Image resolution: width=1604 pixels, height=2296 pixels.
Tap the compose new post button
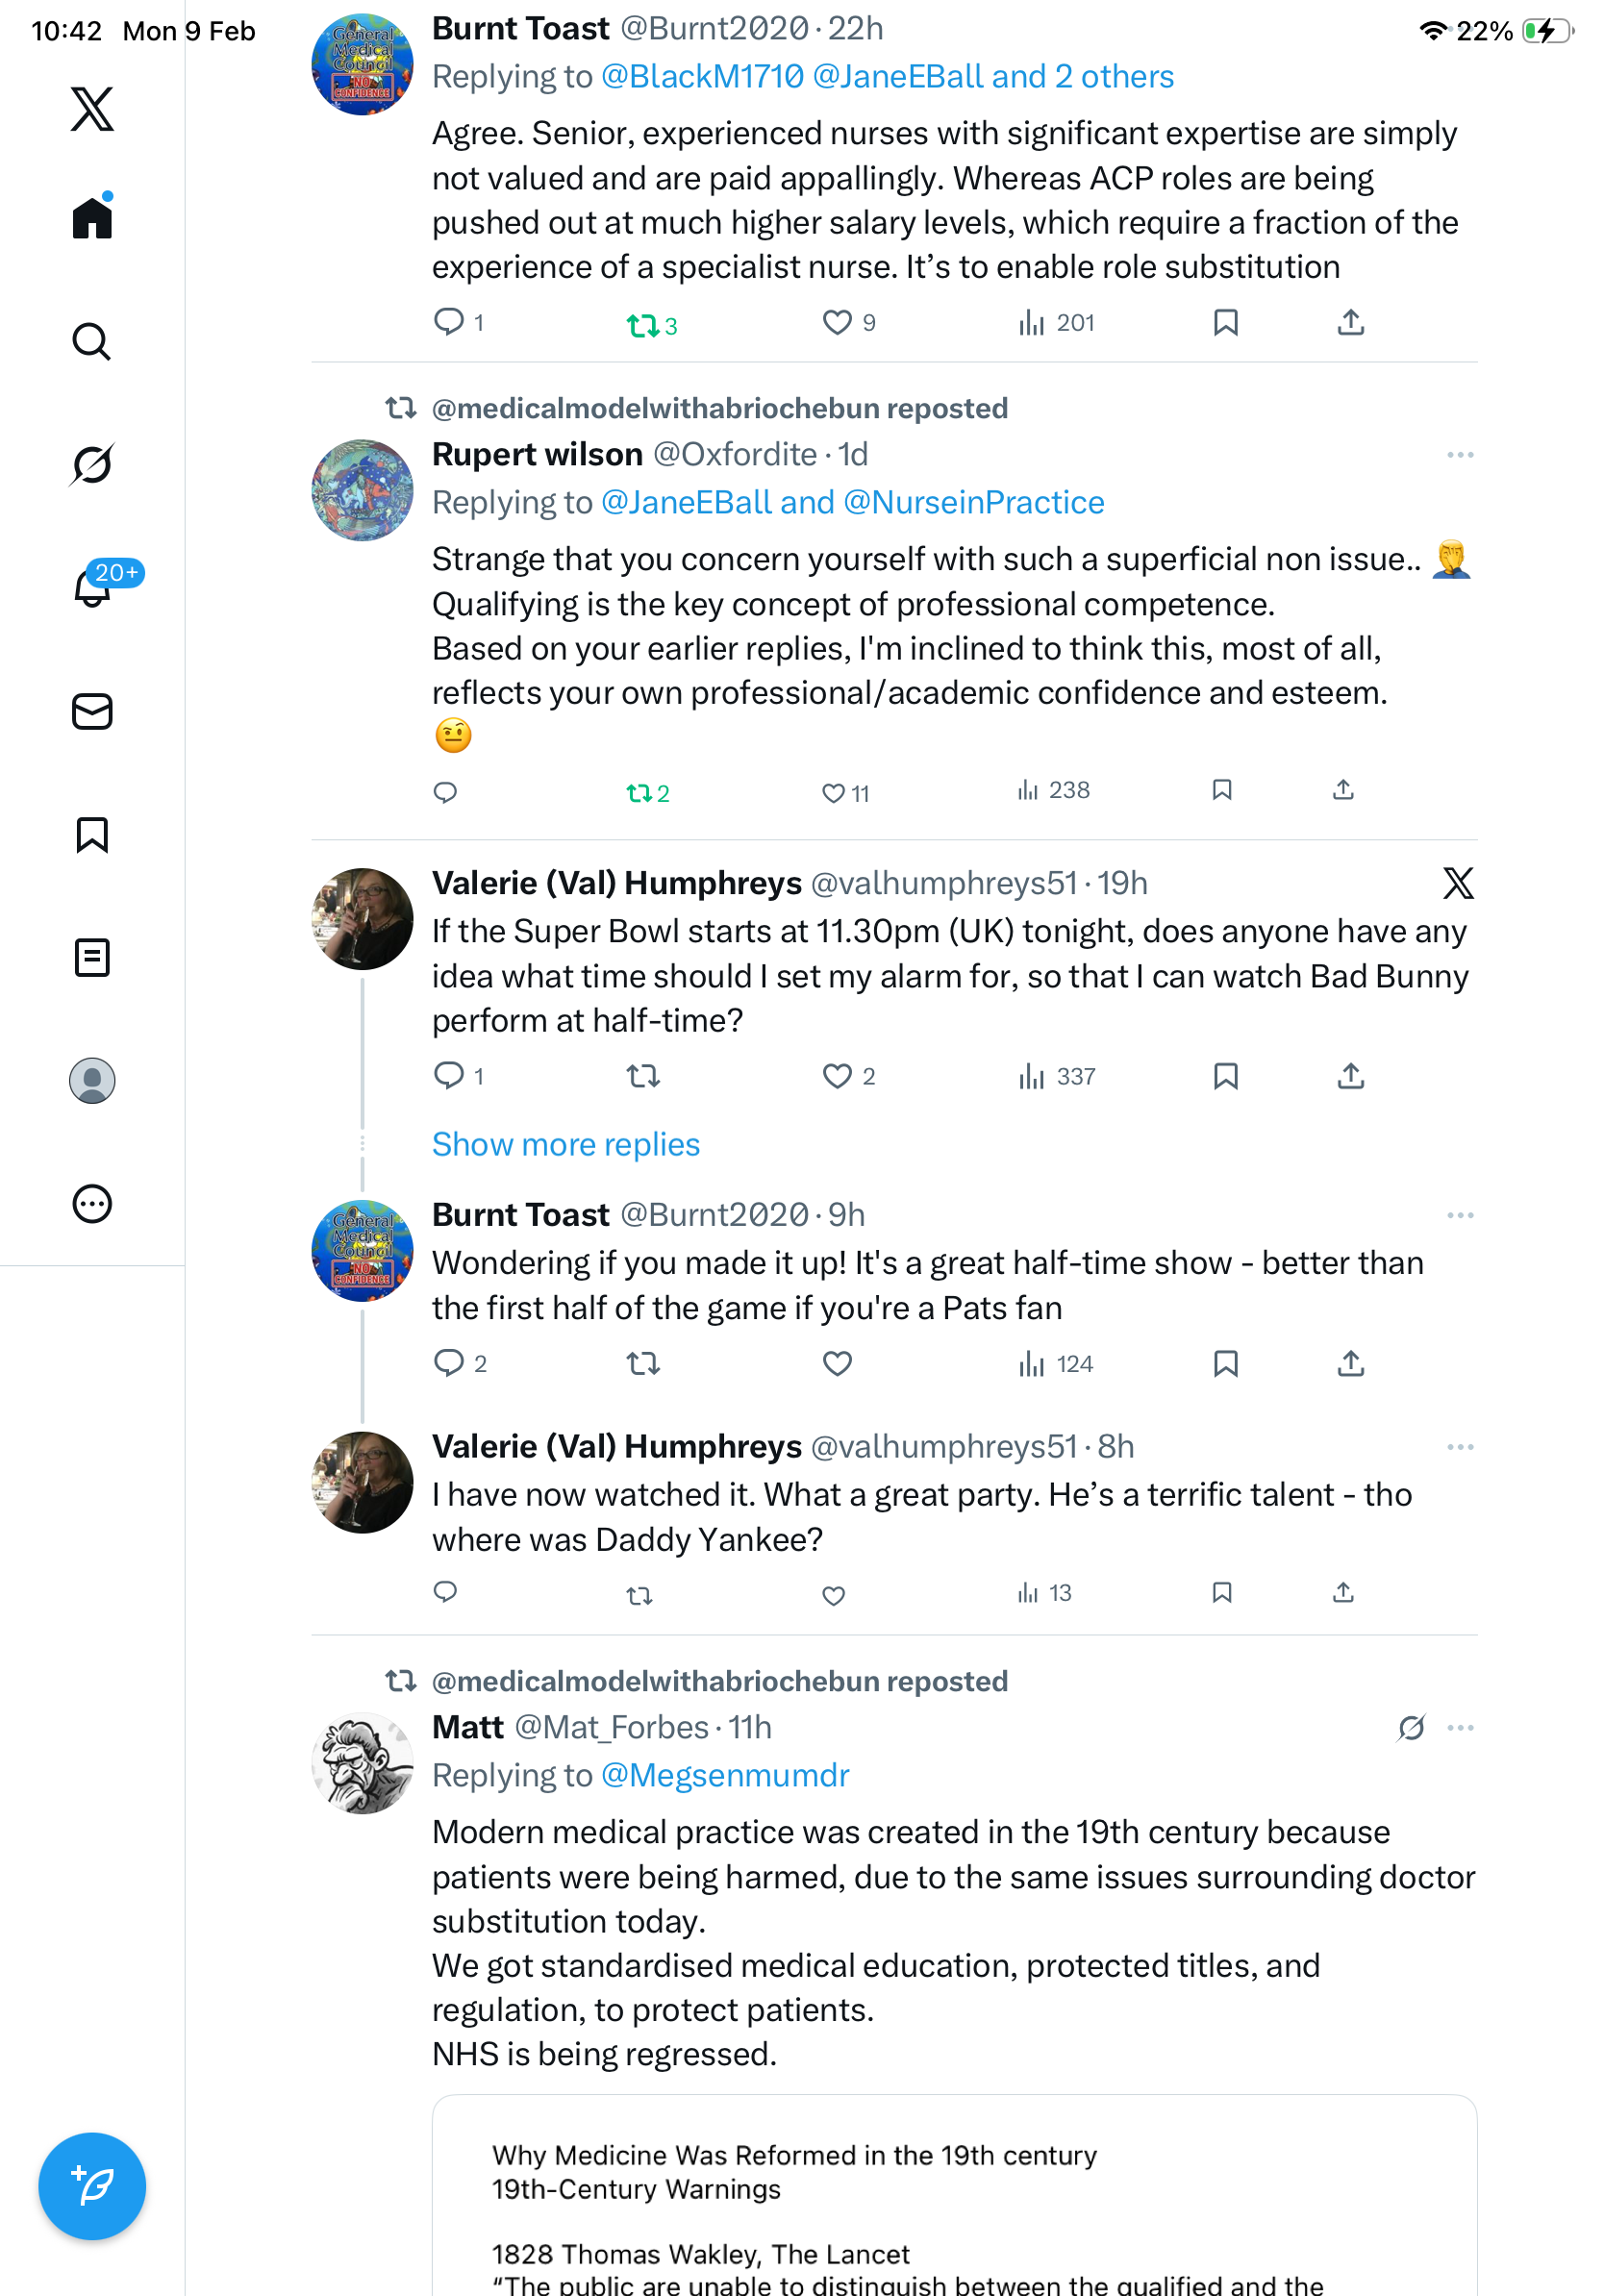coord(92,2185)
